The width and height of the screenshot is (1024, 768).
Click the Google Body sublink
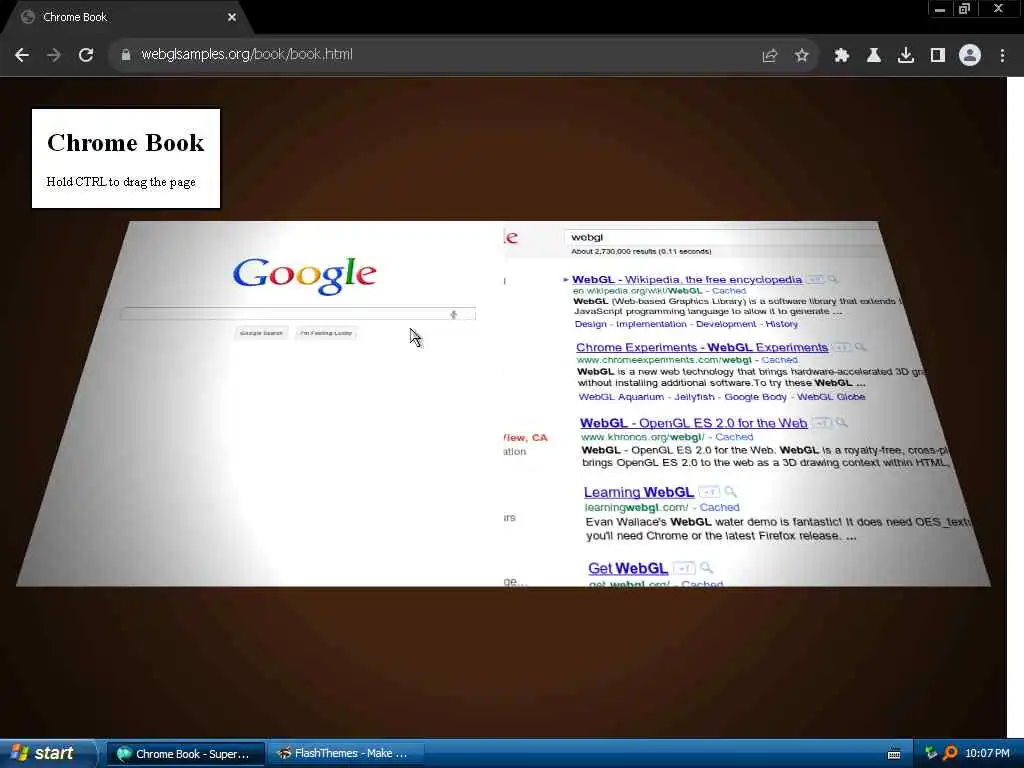[x=756, y=397]
